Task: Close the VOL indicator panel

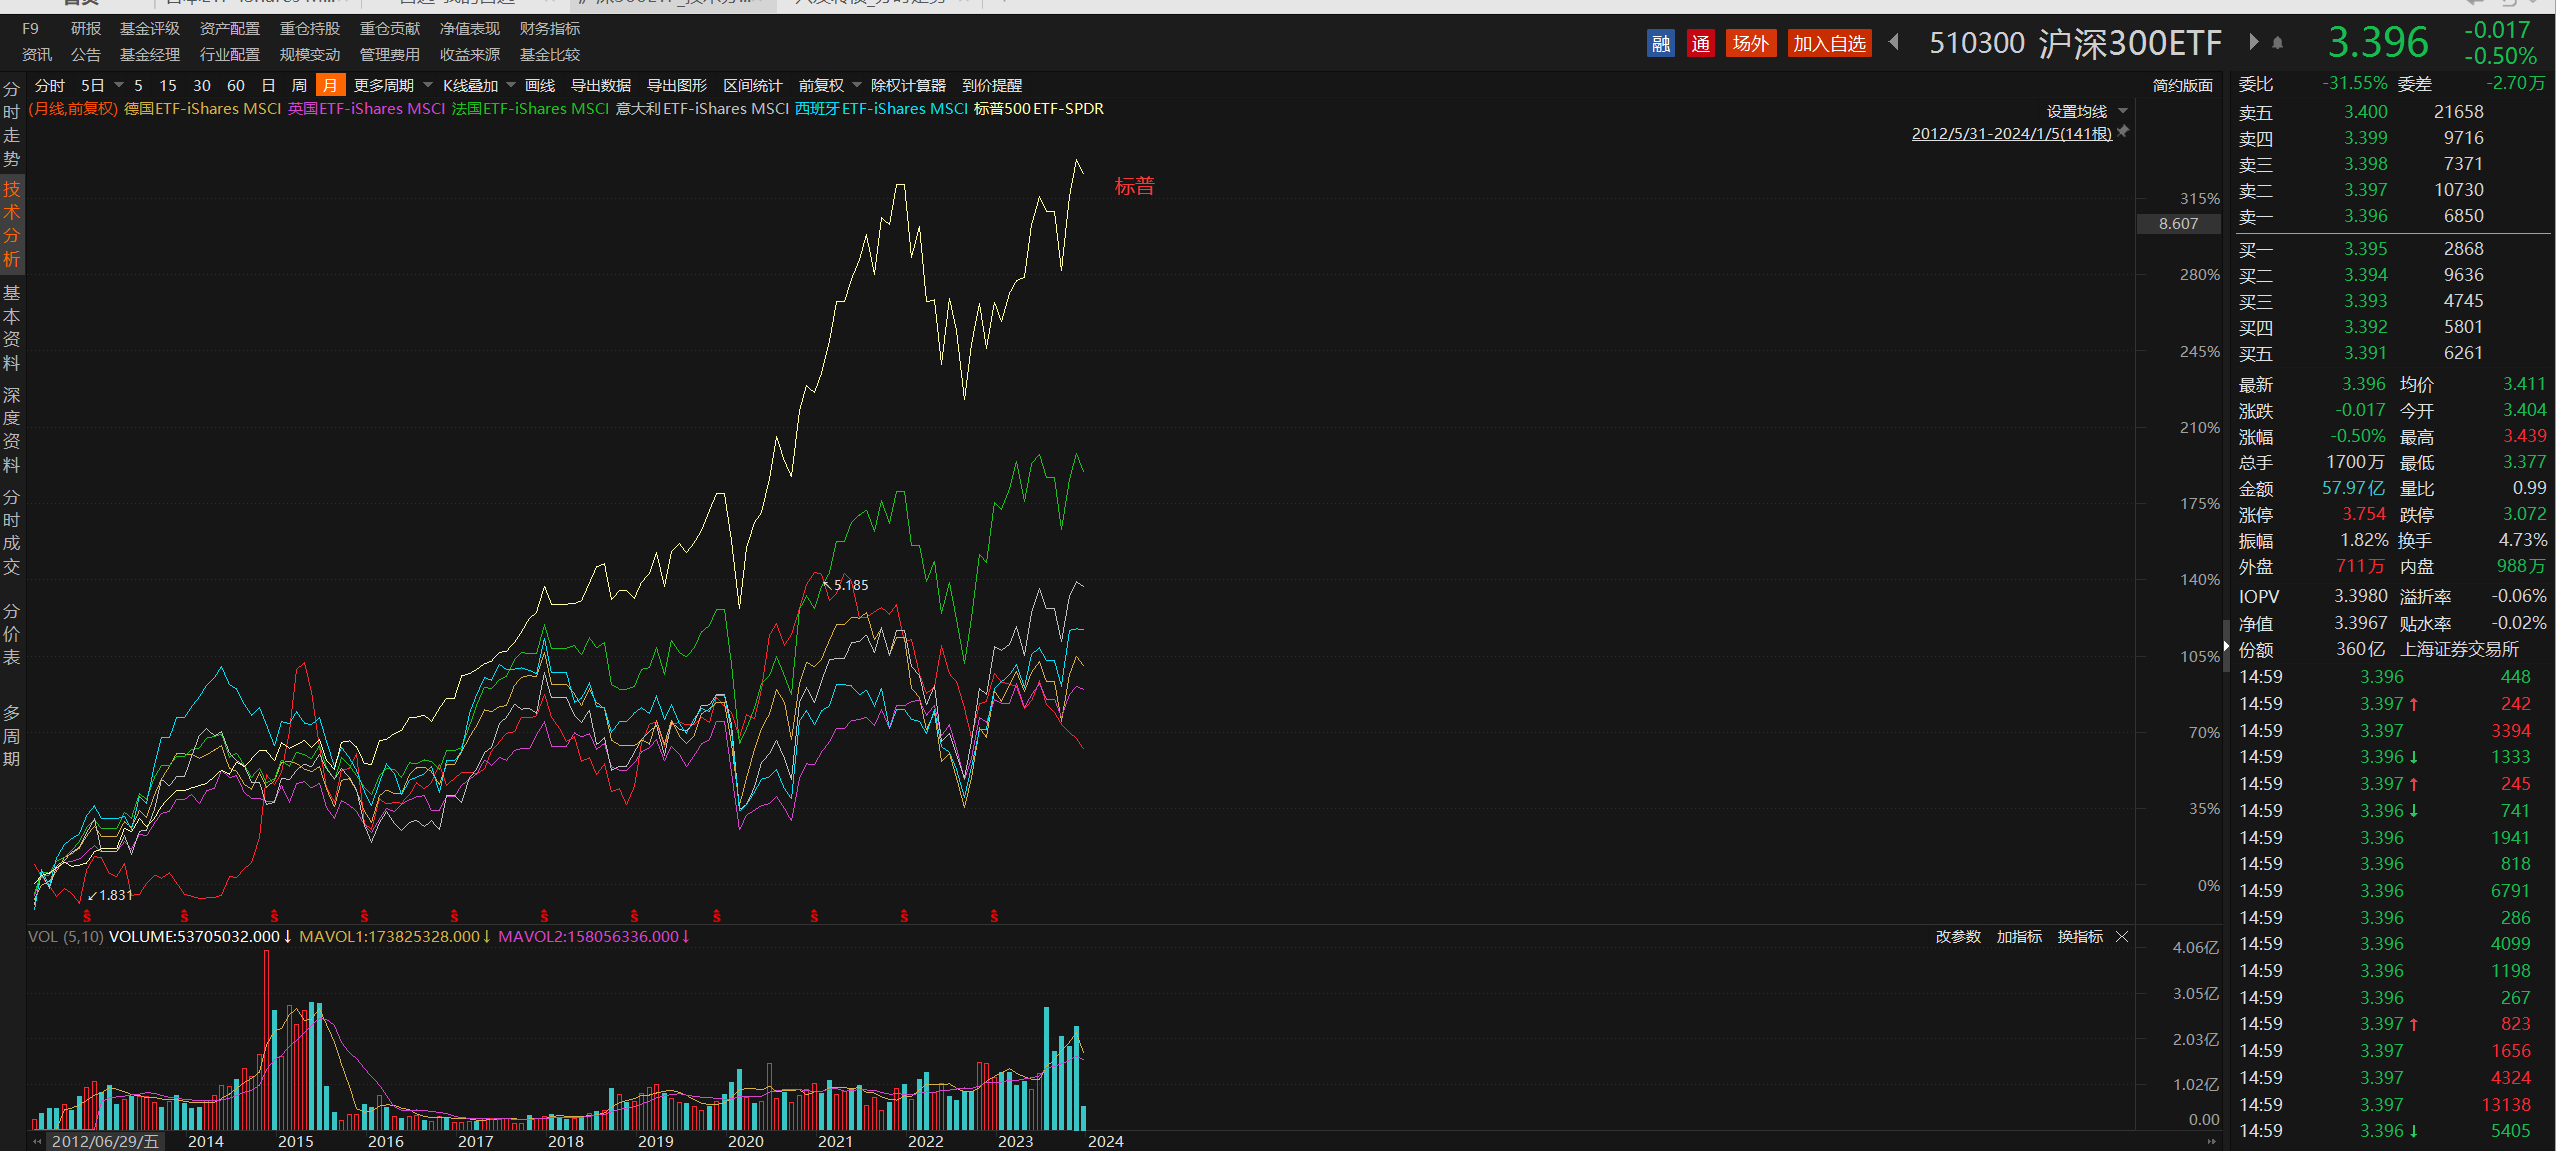Action: [2122, 937]
